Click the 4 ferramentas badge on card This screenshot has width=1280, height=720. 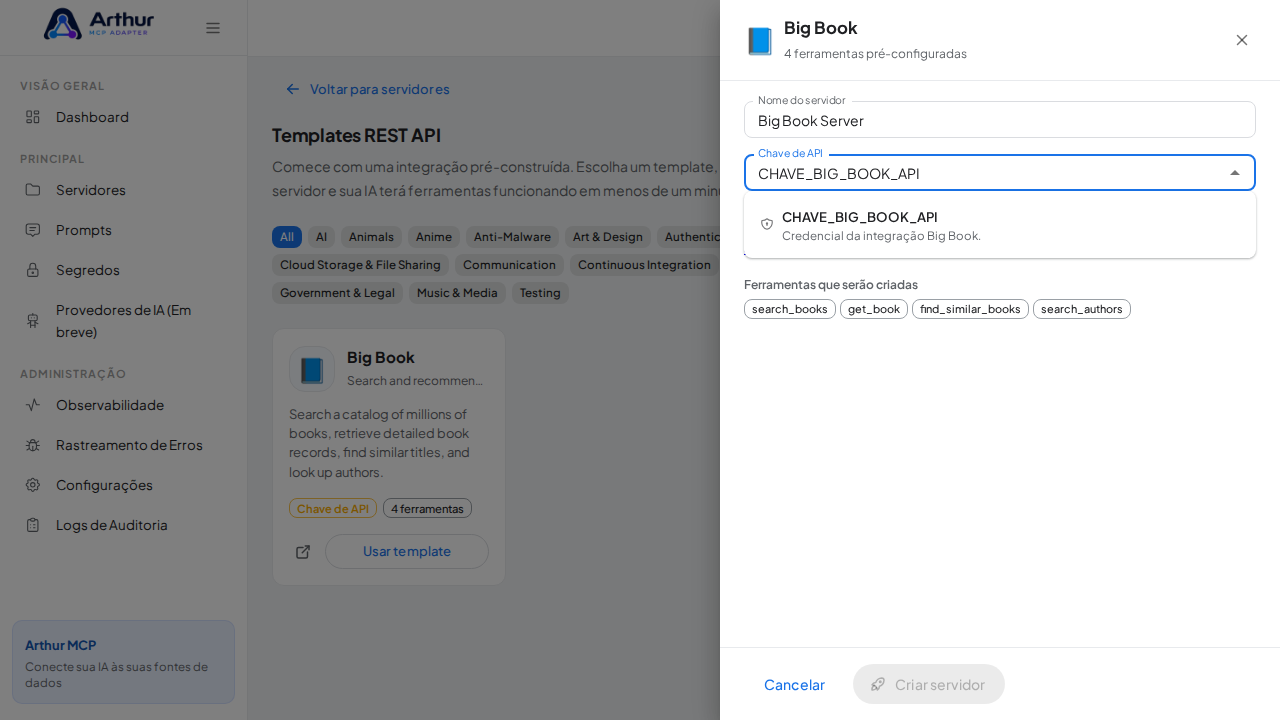pyautogui.click(x=427, y=508)
